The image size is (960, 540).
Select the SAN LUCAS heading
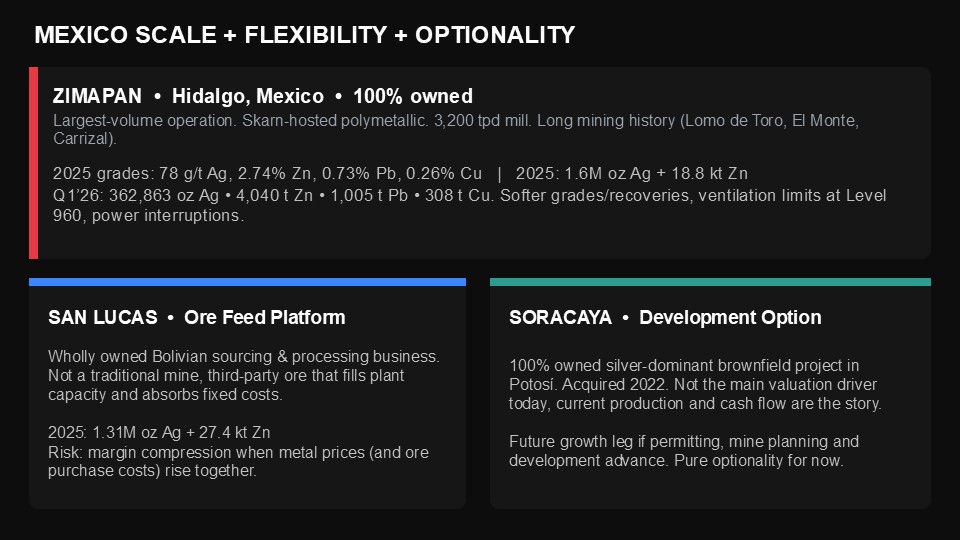point(103,317)
